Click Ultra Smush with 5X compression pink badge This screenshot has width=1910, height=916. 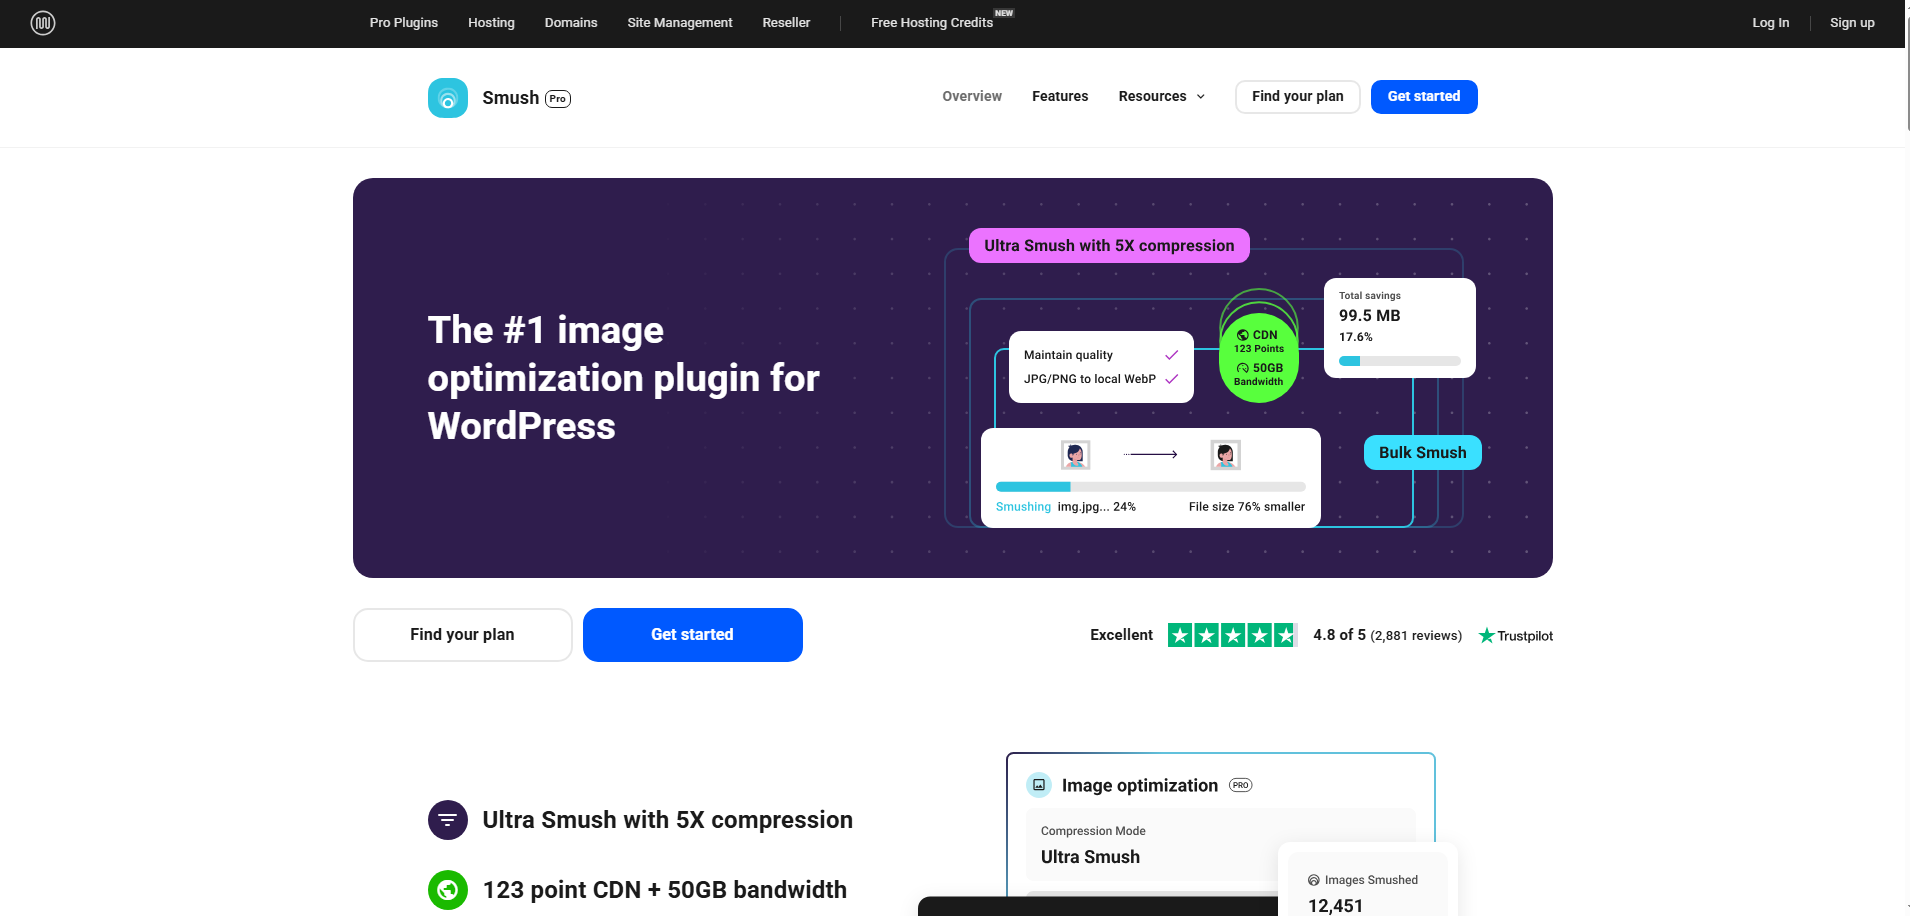click(1109, 246)
